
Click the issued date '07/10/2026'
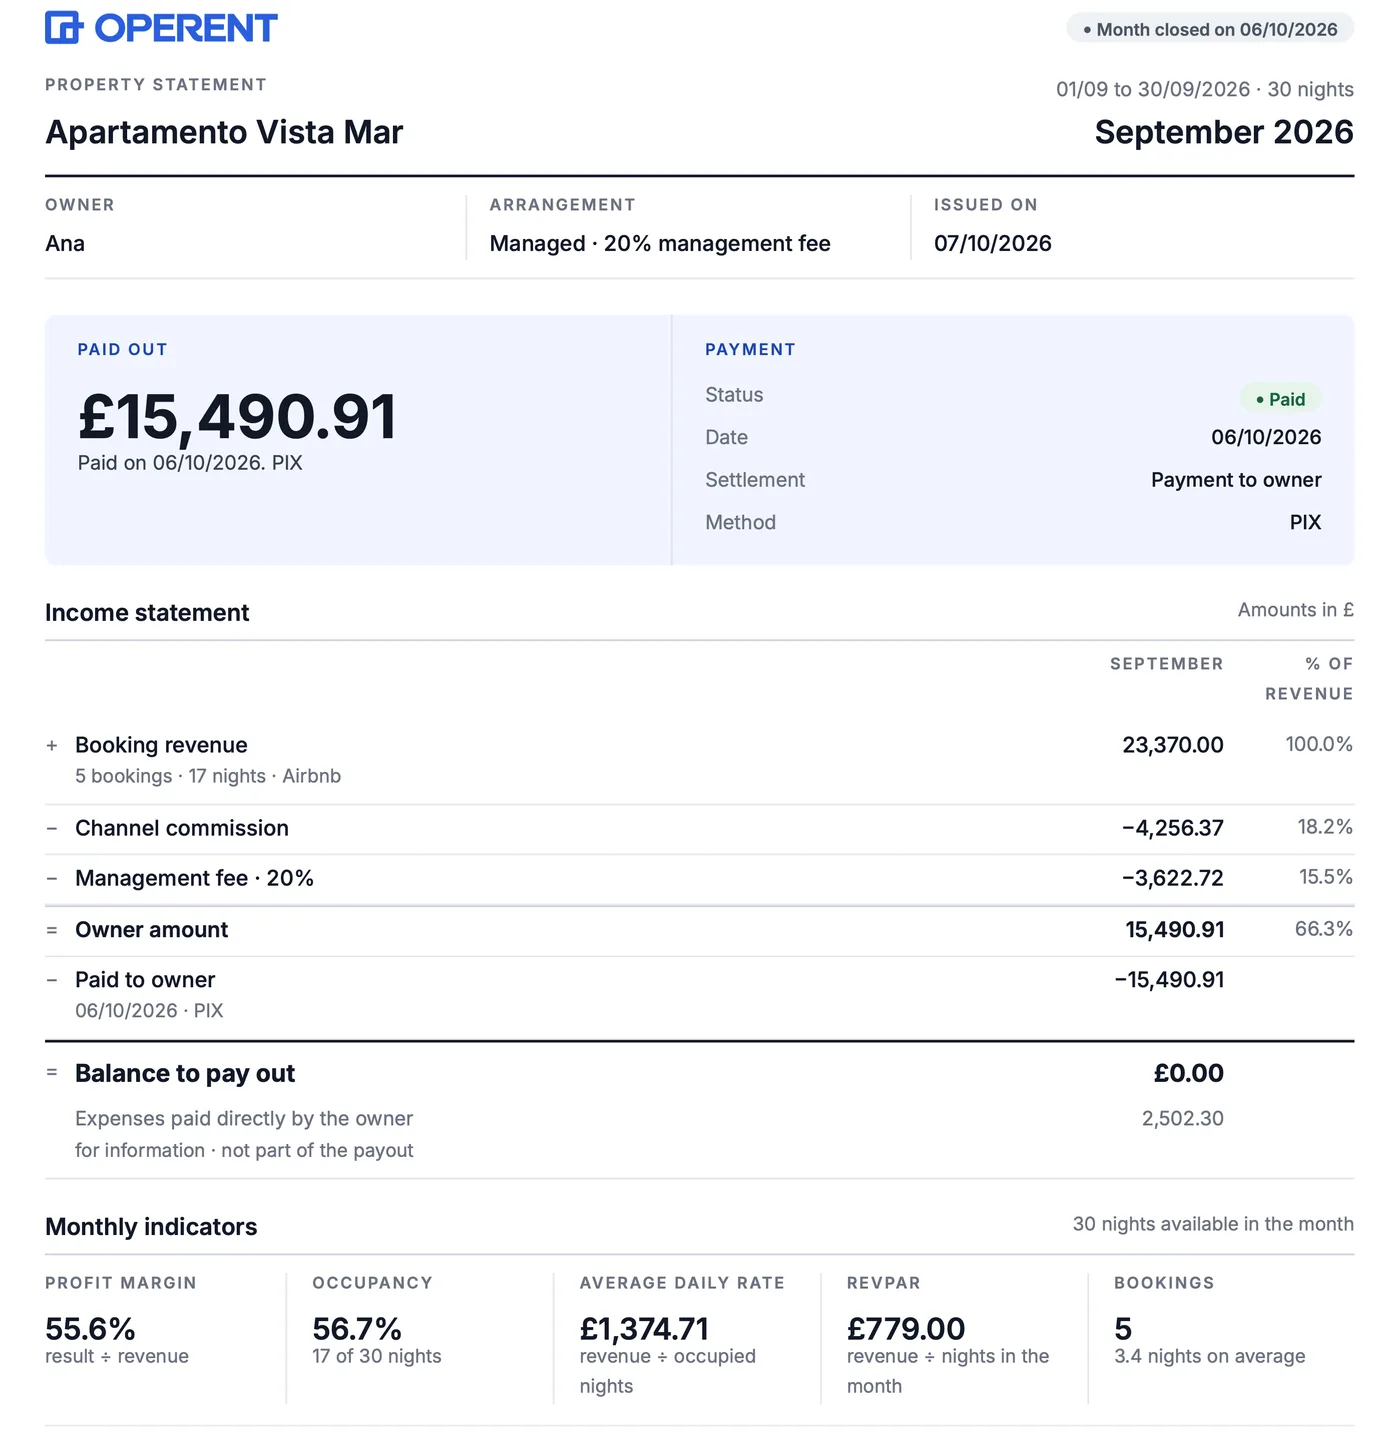point(993,243)
